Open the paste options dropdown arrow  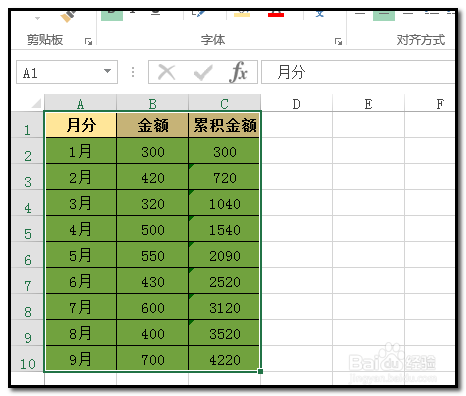click(37, 18)
